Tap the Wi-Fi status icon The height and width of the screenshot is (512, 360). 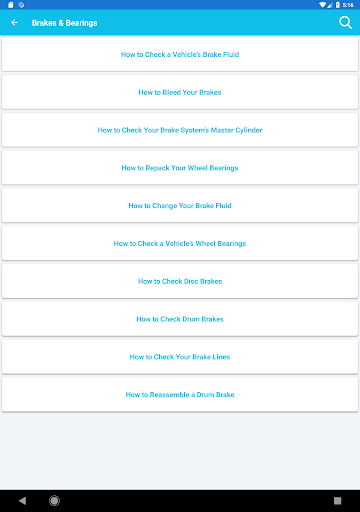click(x=323, y=5)
